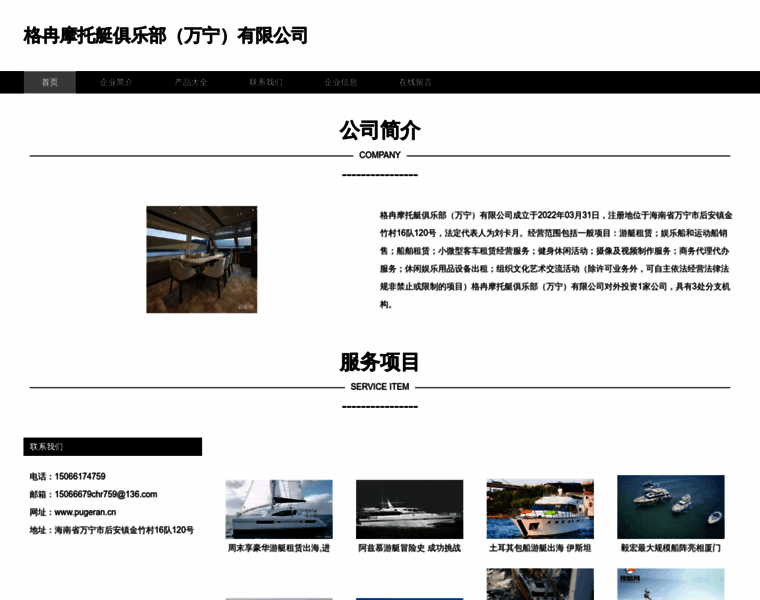Image resolution: width=760 pixels, height=600 pixels.
Task: Open the yacht interior dining room photo
Action: pos(202,259)
